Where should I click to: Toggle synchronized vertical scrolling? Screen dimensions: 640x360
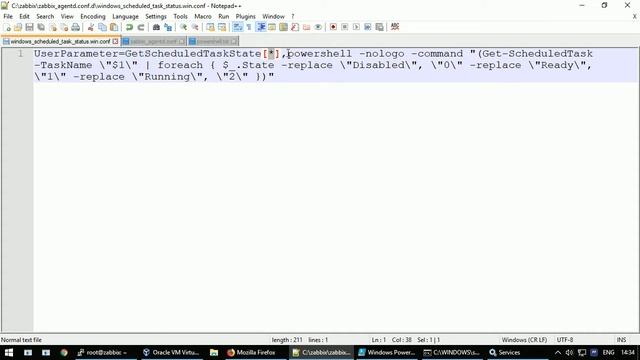(x=210, y=27)
